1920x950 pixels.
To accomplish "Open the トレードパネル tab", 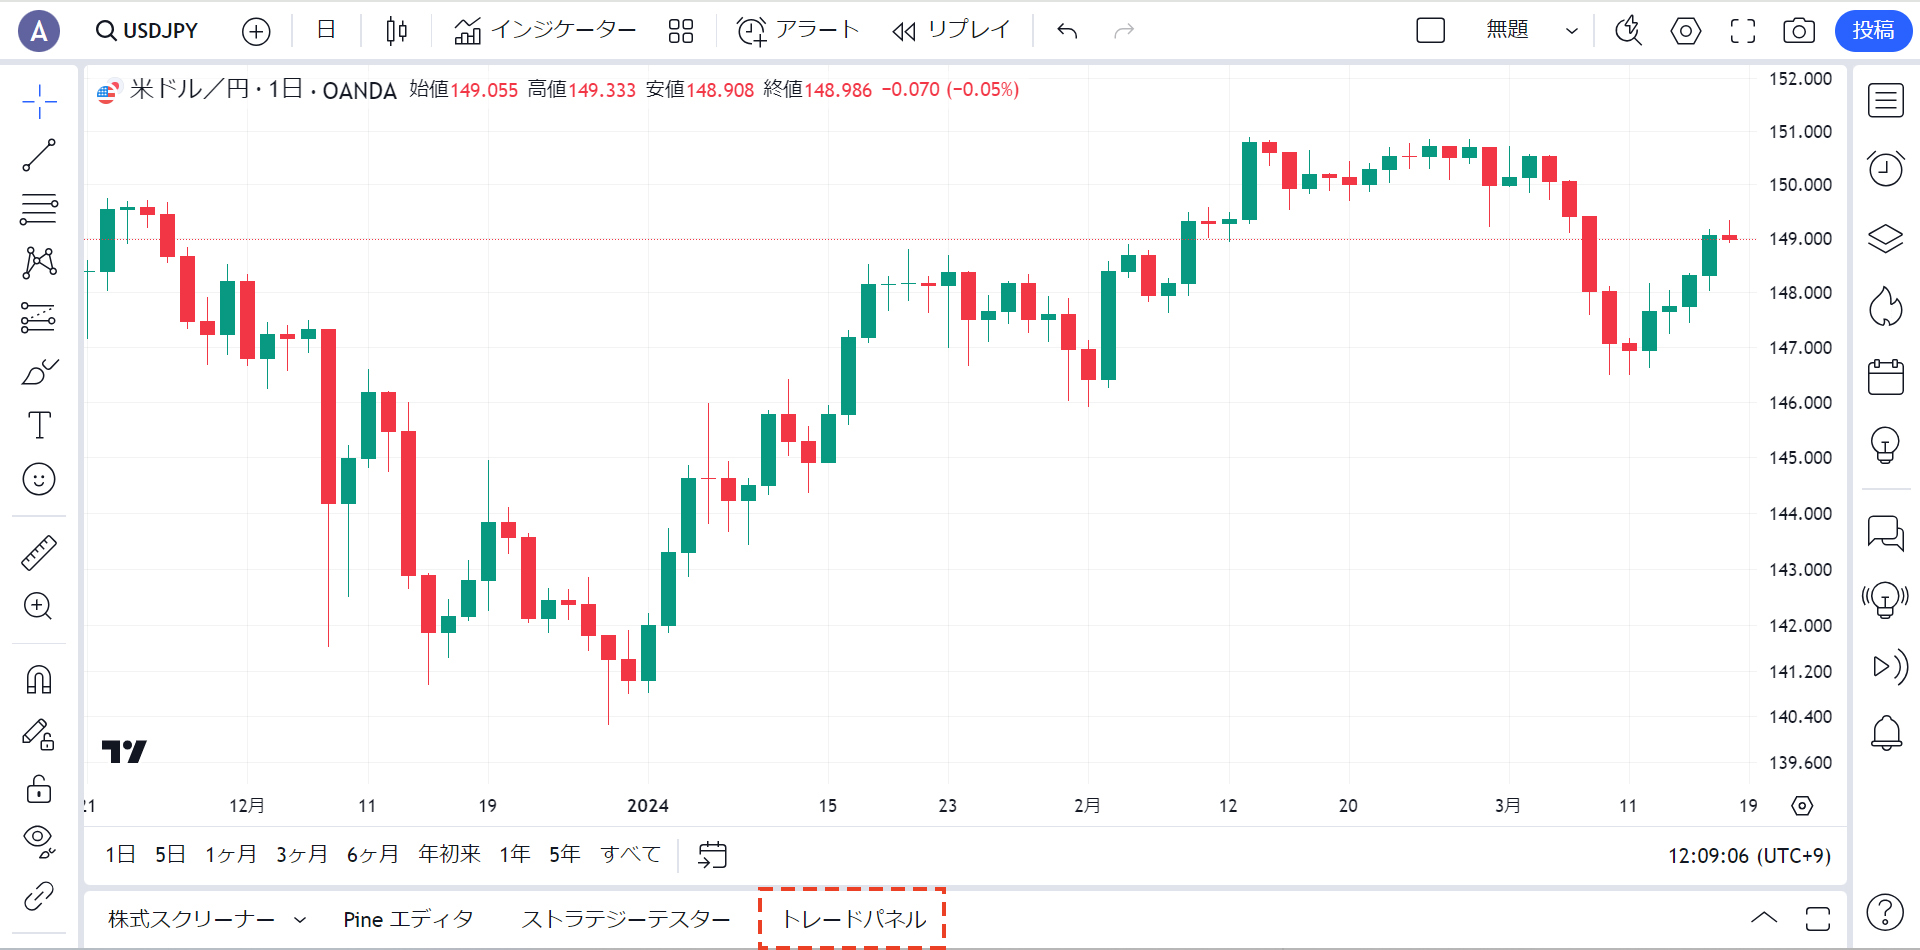I will pyautogui.click(x=853, y=919).
